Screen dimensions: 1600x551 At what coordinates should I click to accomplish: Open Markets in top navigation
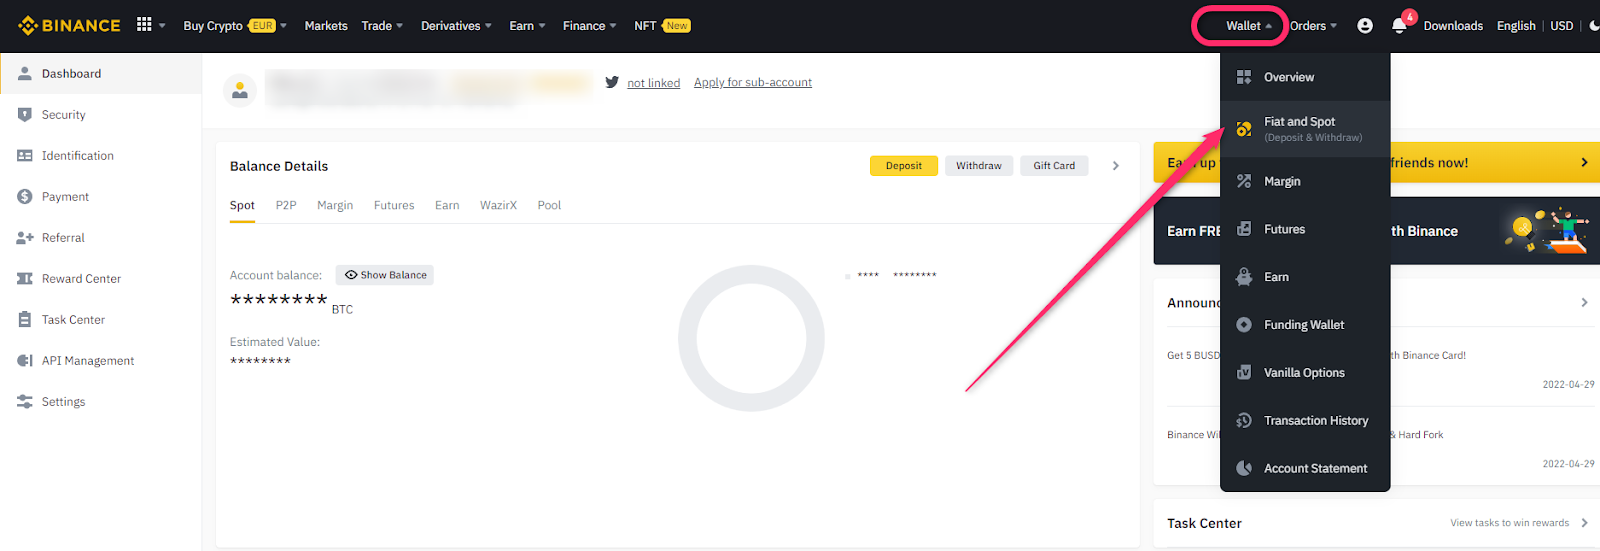326,26
